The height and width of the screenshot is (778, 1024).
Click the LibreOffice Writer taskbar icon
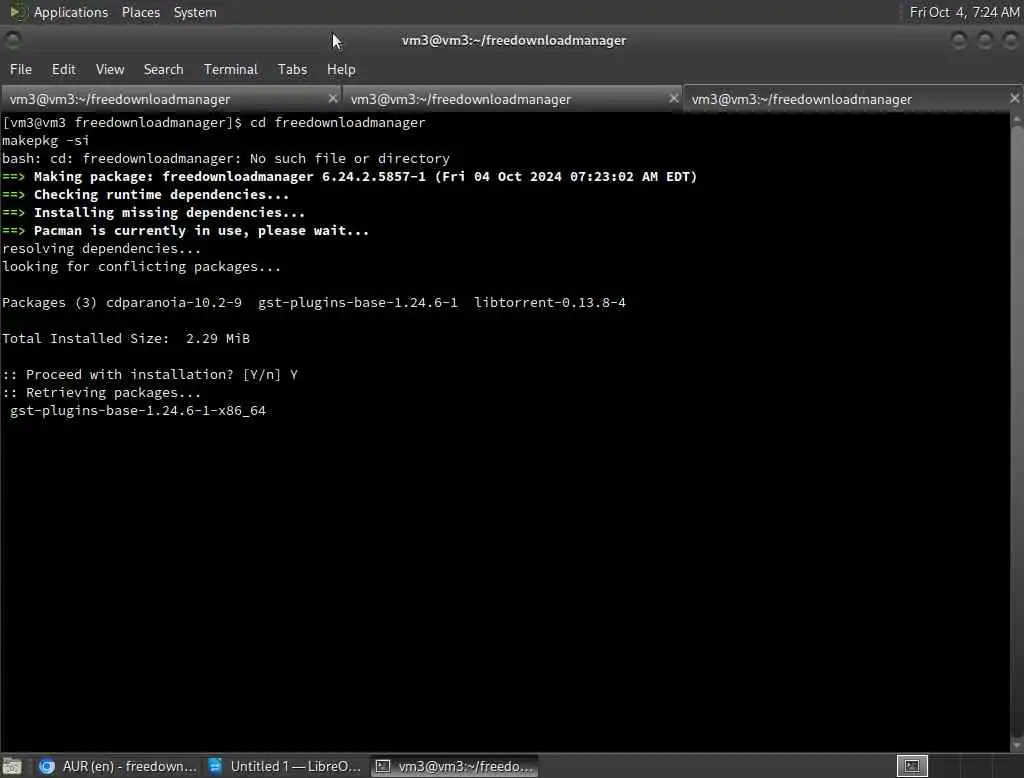tap(215, 766)
